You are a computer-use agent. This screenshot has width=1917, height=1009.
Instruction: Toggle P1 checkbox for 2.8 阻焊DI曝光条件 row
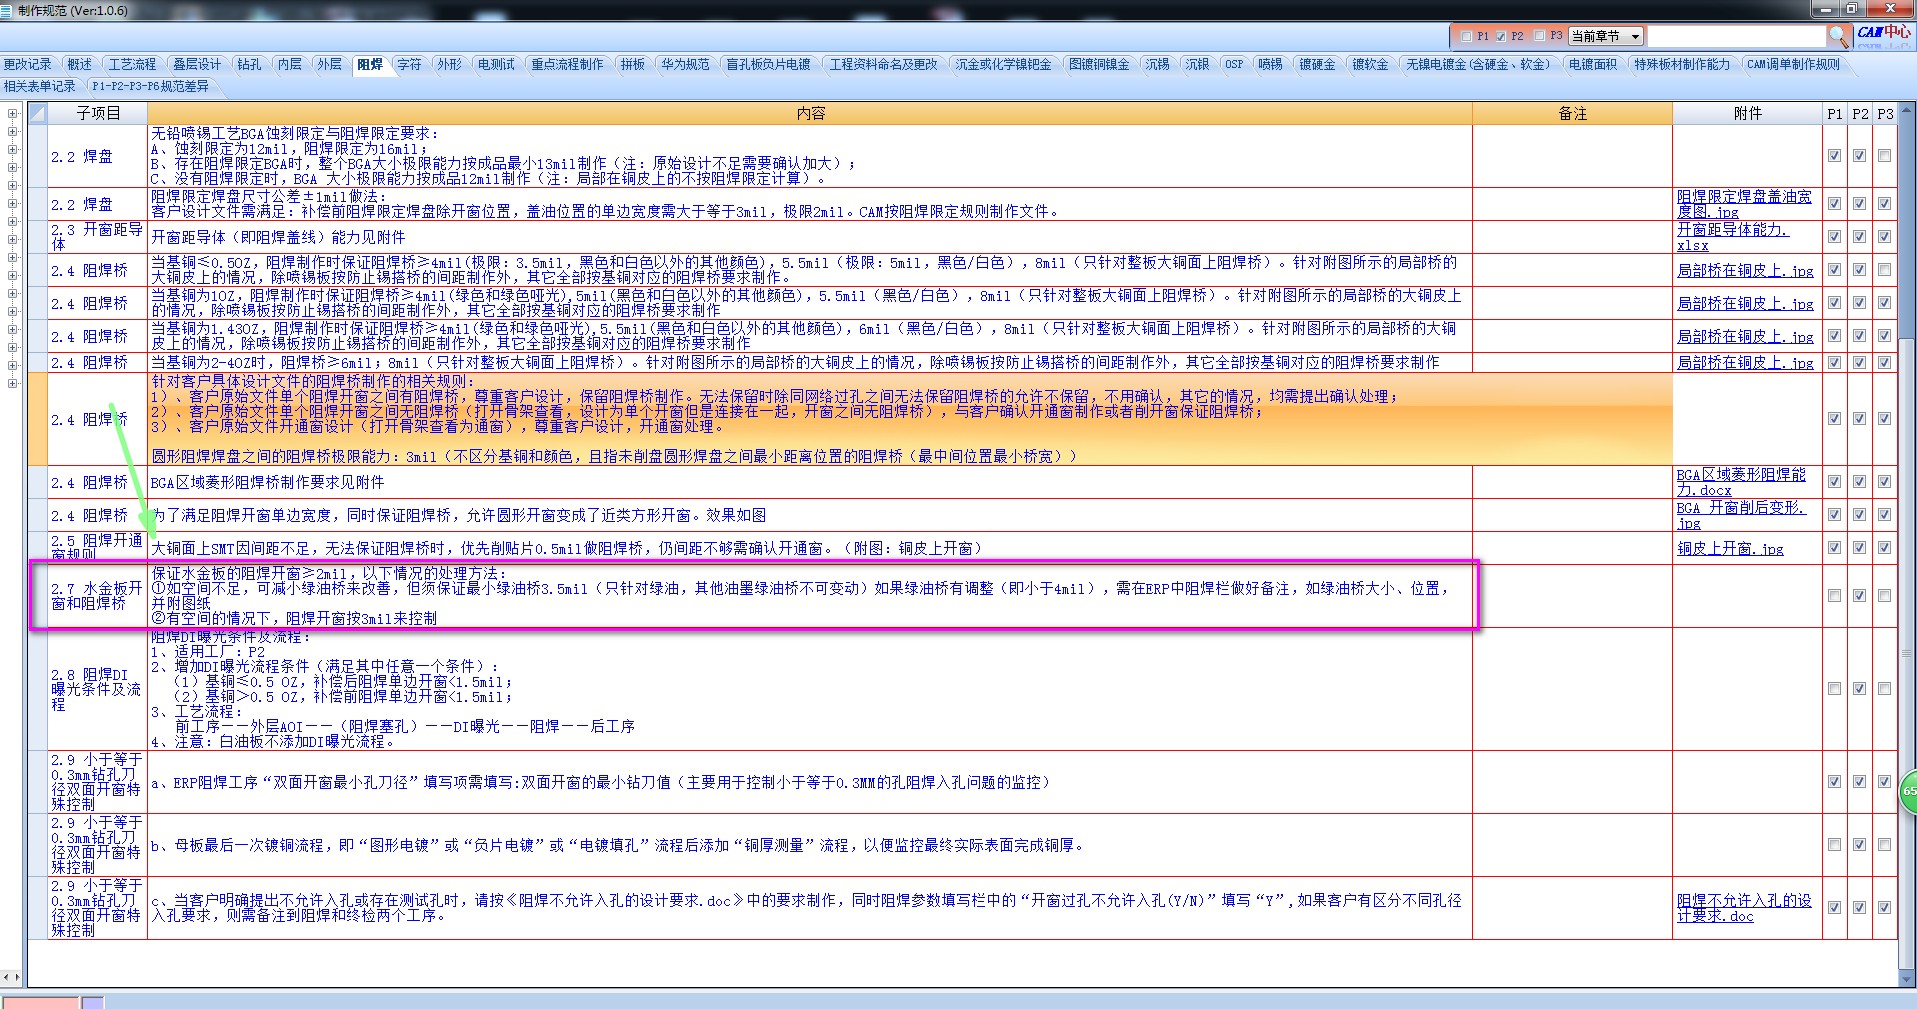point(1834,689)
